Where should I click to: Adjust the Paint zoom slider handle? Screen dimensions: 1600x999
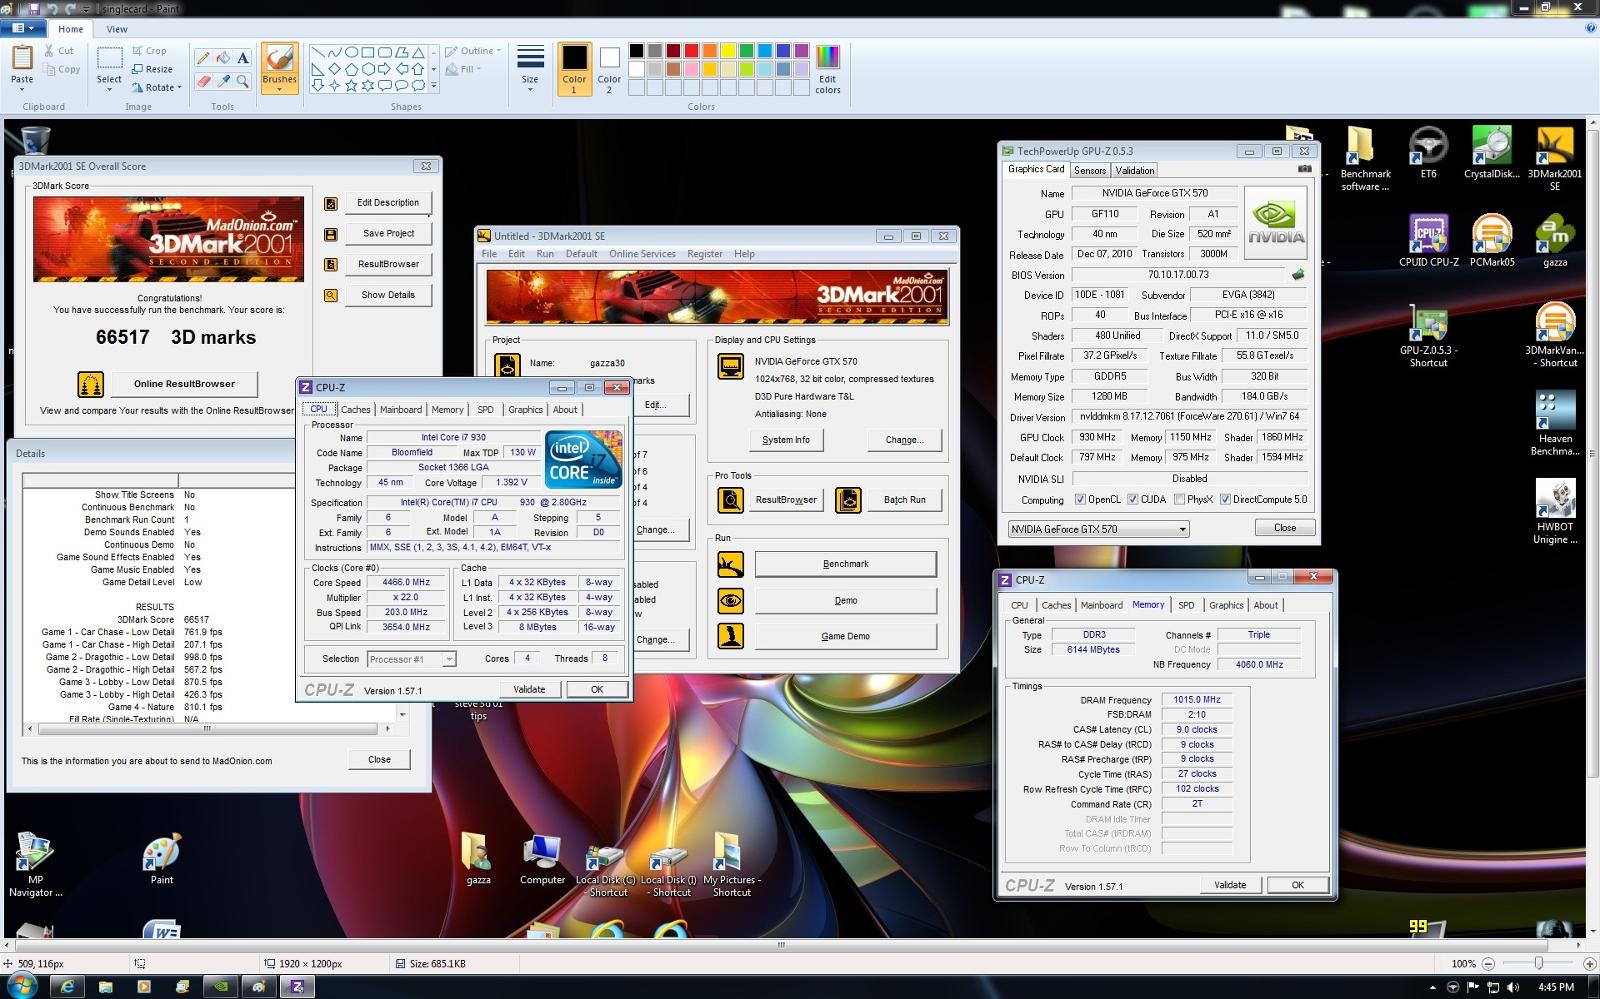(1538, 963)
